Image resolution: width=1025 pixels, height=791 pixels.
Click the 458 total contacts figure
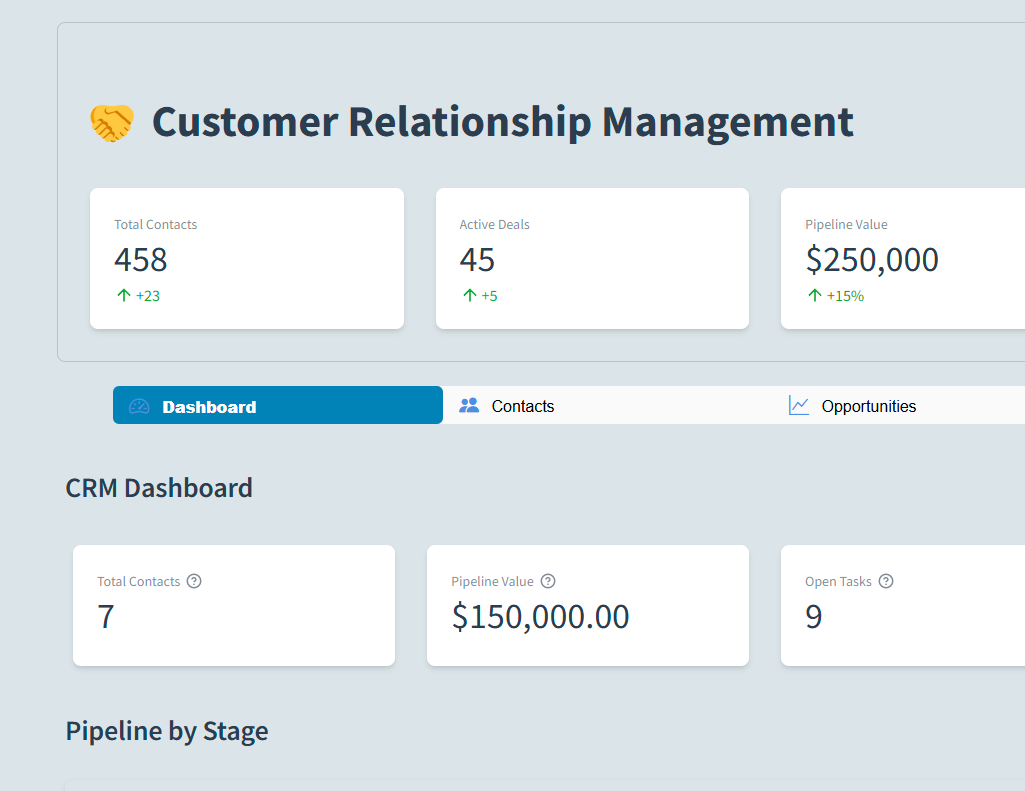(x=141, y=260)
